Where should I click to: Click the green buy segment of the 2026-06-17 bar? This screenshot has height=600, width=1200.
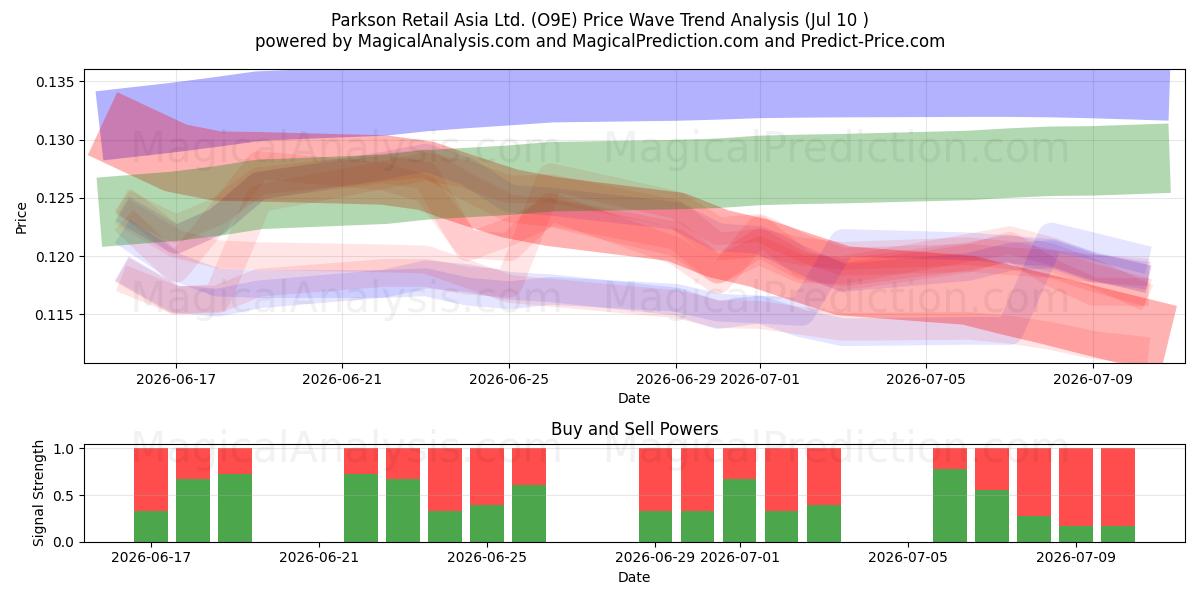[x=151, y=526]
